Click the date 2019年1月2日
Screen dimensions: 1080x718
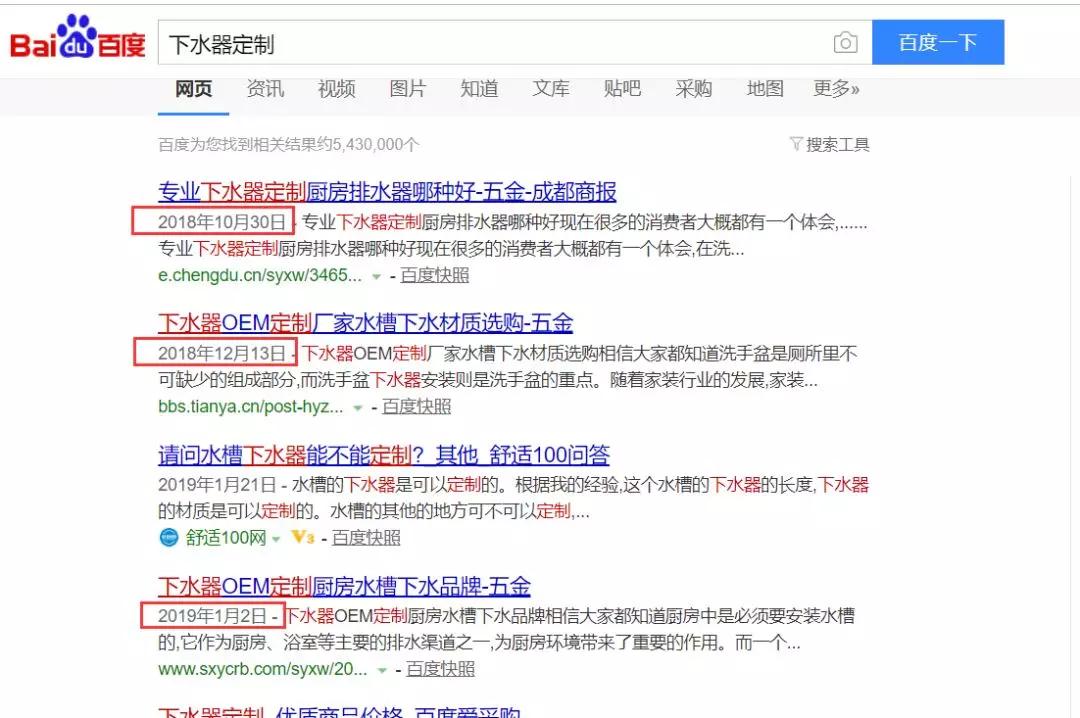pyautogui.click(x=212, y=615)
